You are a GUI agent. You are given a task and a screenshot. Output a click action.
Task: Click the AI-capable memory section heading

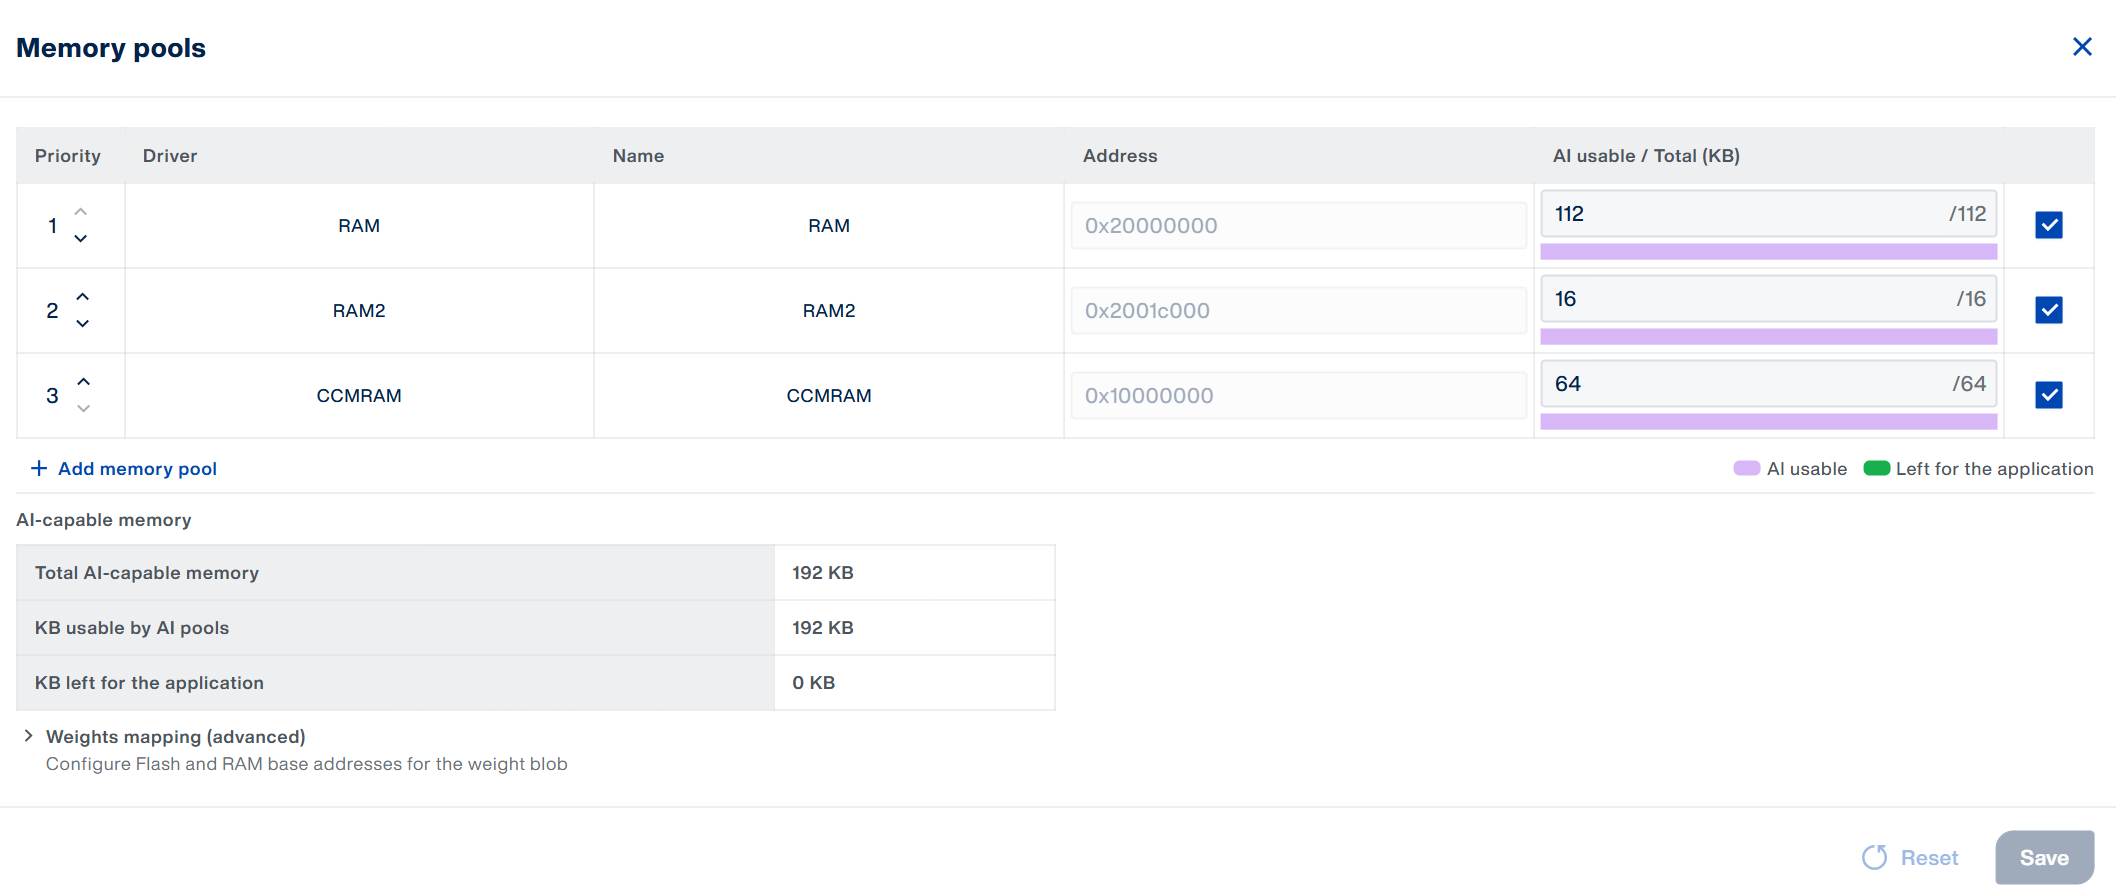point(104,520)
